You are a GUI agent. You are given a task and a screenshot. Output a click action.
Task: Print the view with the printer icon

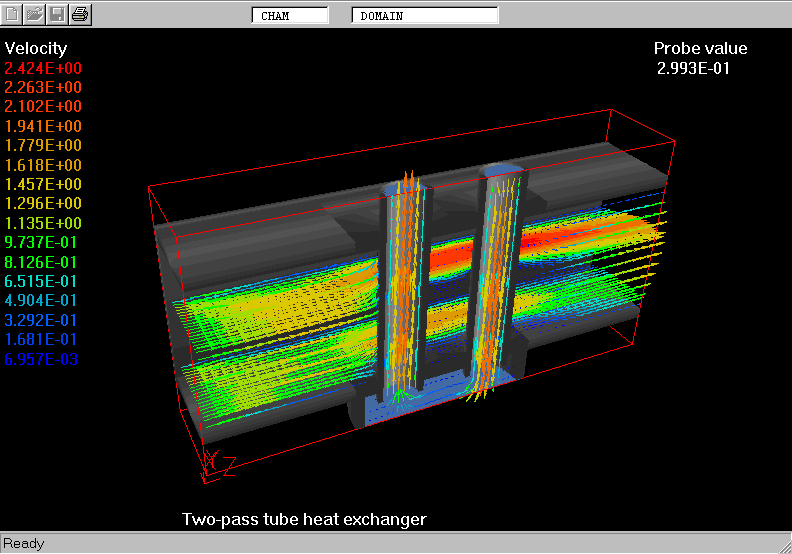81,14
